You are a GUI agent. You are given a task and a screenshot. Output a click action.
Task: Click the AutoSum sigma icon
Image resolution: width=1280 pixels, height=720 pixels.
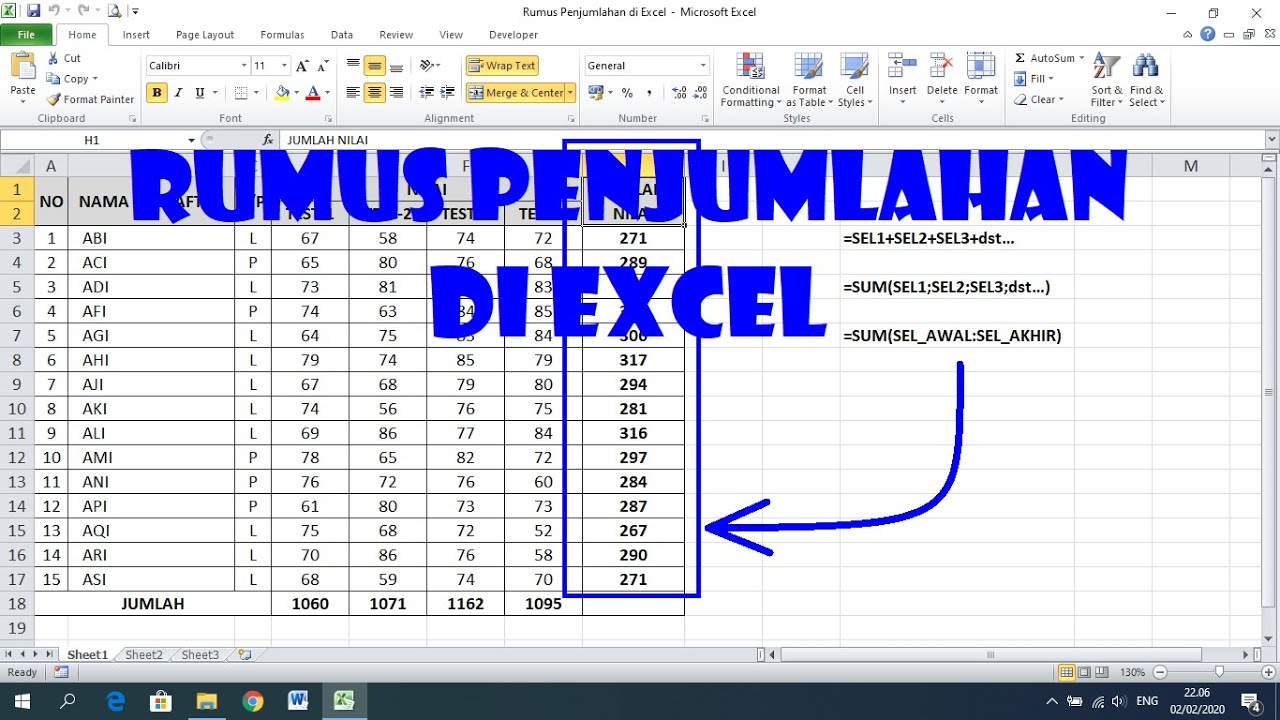pos(1020,58)
